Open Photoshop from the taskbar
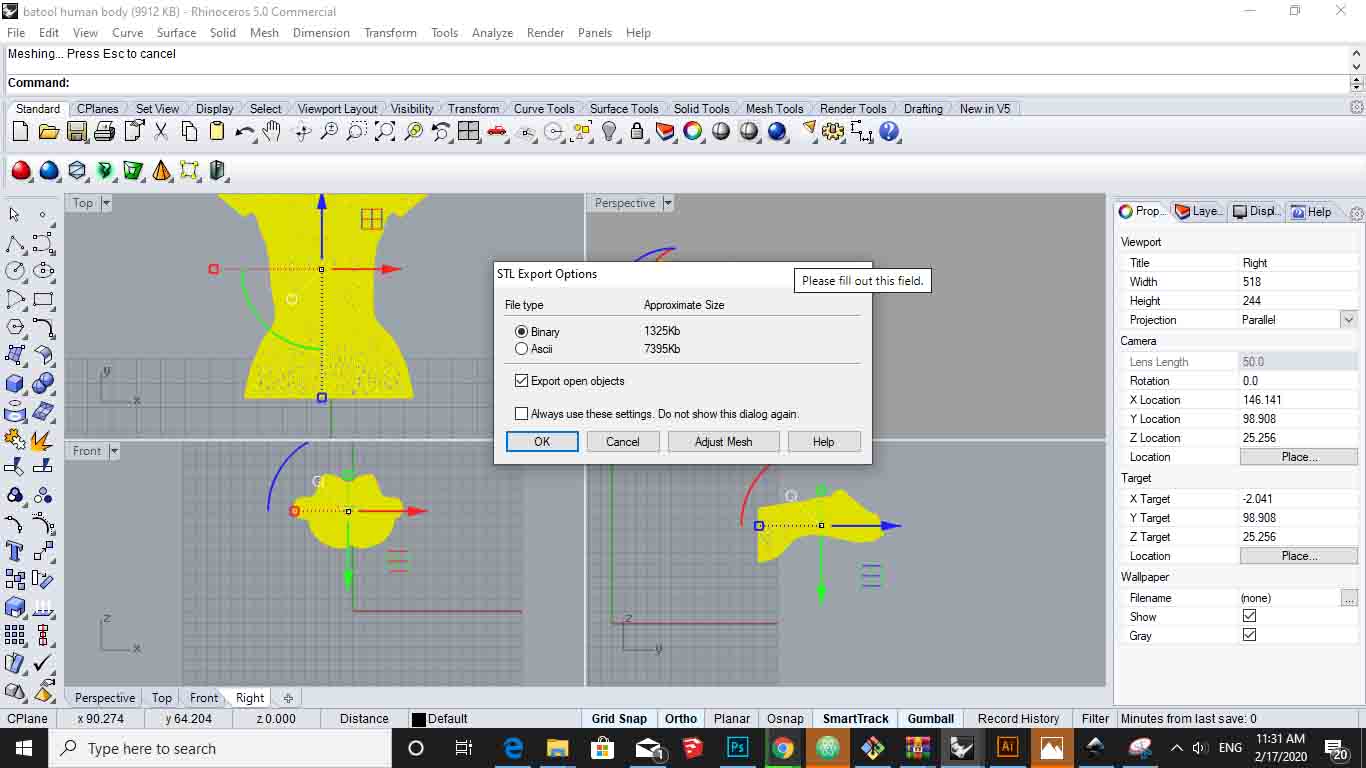 (x=738, y=748)
